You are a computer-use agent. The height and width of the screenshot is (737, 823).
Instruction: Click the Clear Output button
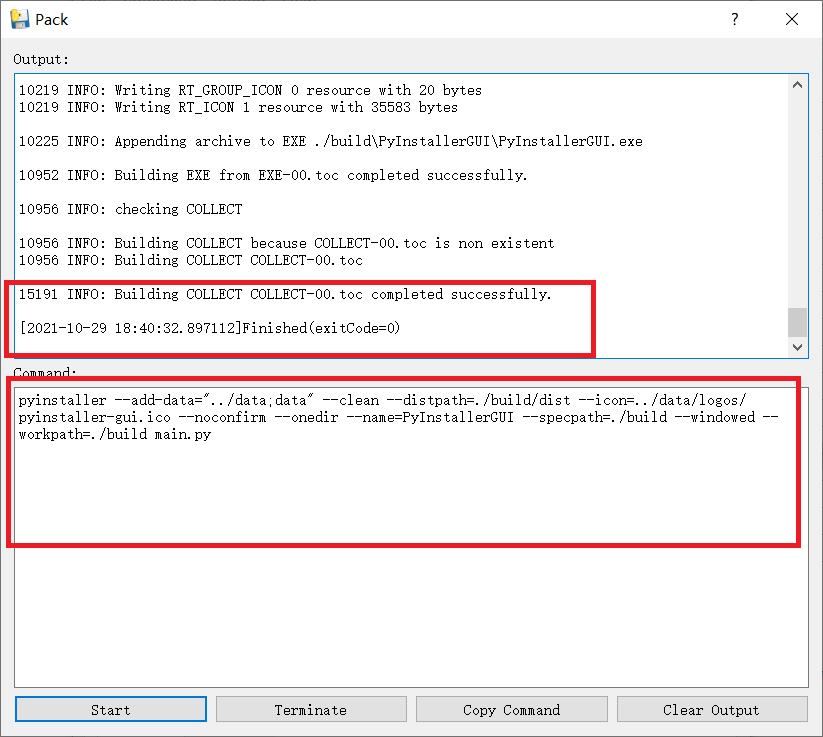[x=712, y=709]
